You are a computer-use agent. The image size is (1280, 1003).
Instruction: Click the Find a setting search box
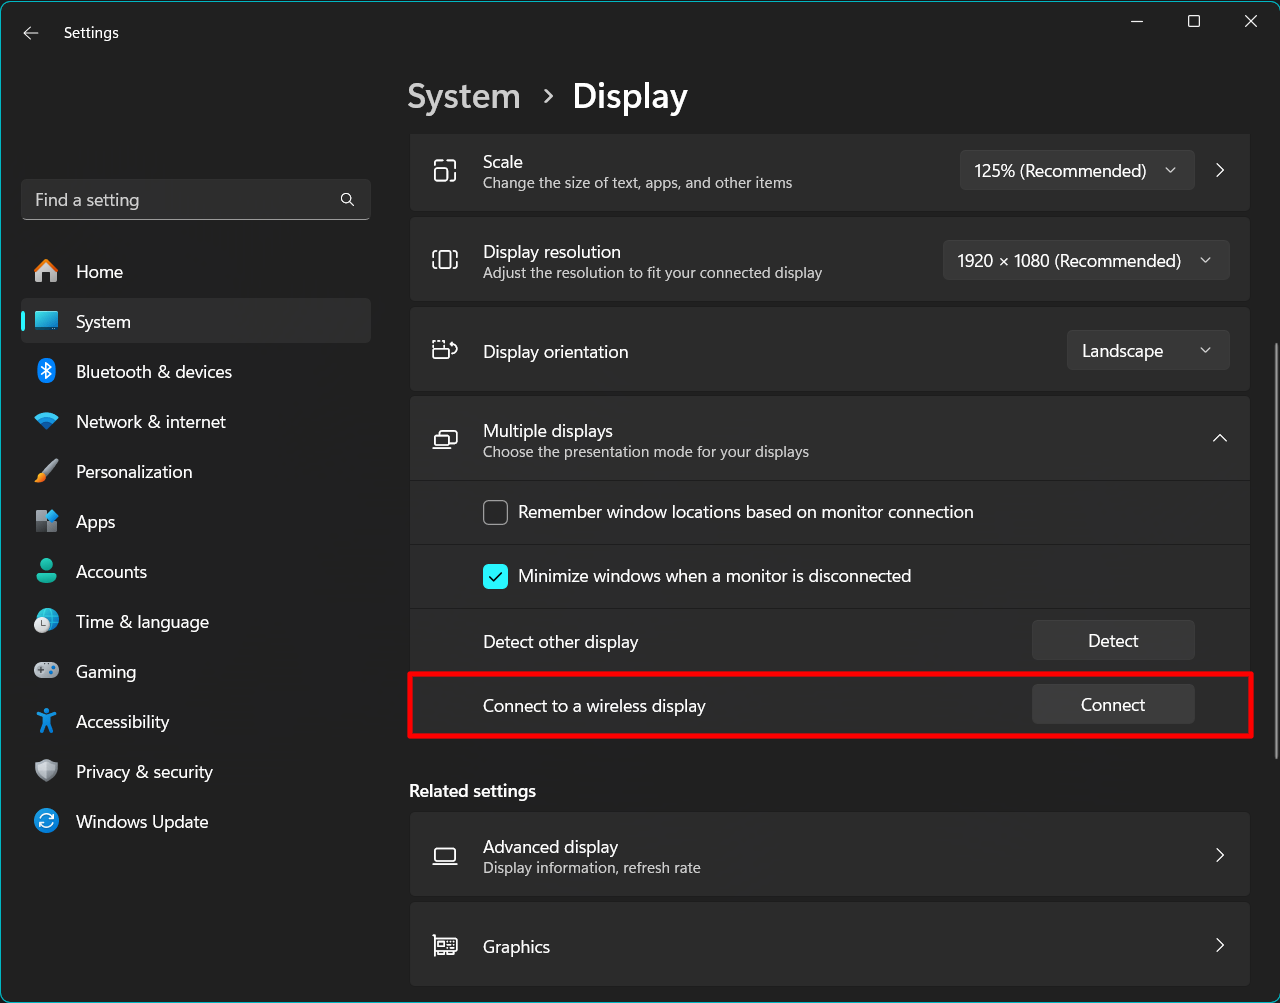point(196,199)
